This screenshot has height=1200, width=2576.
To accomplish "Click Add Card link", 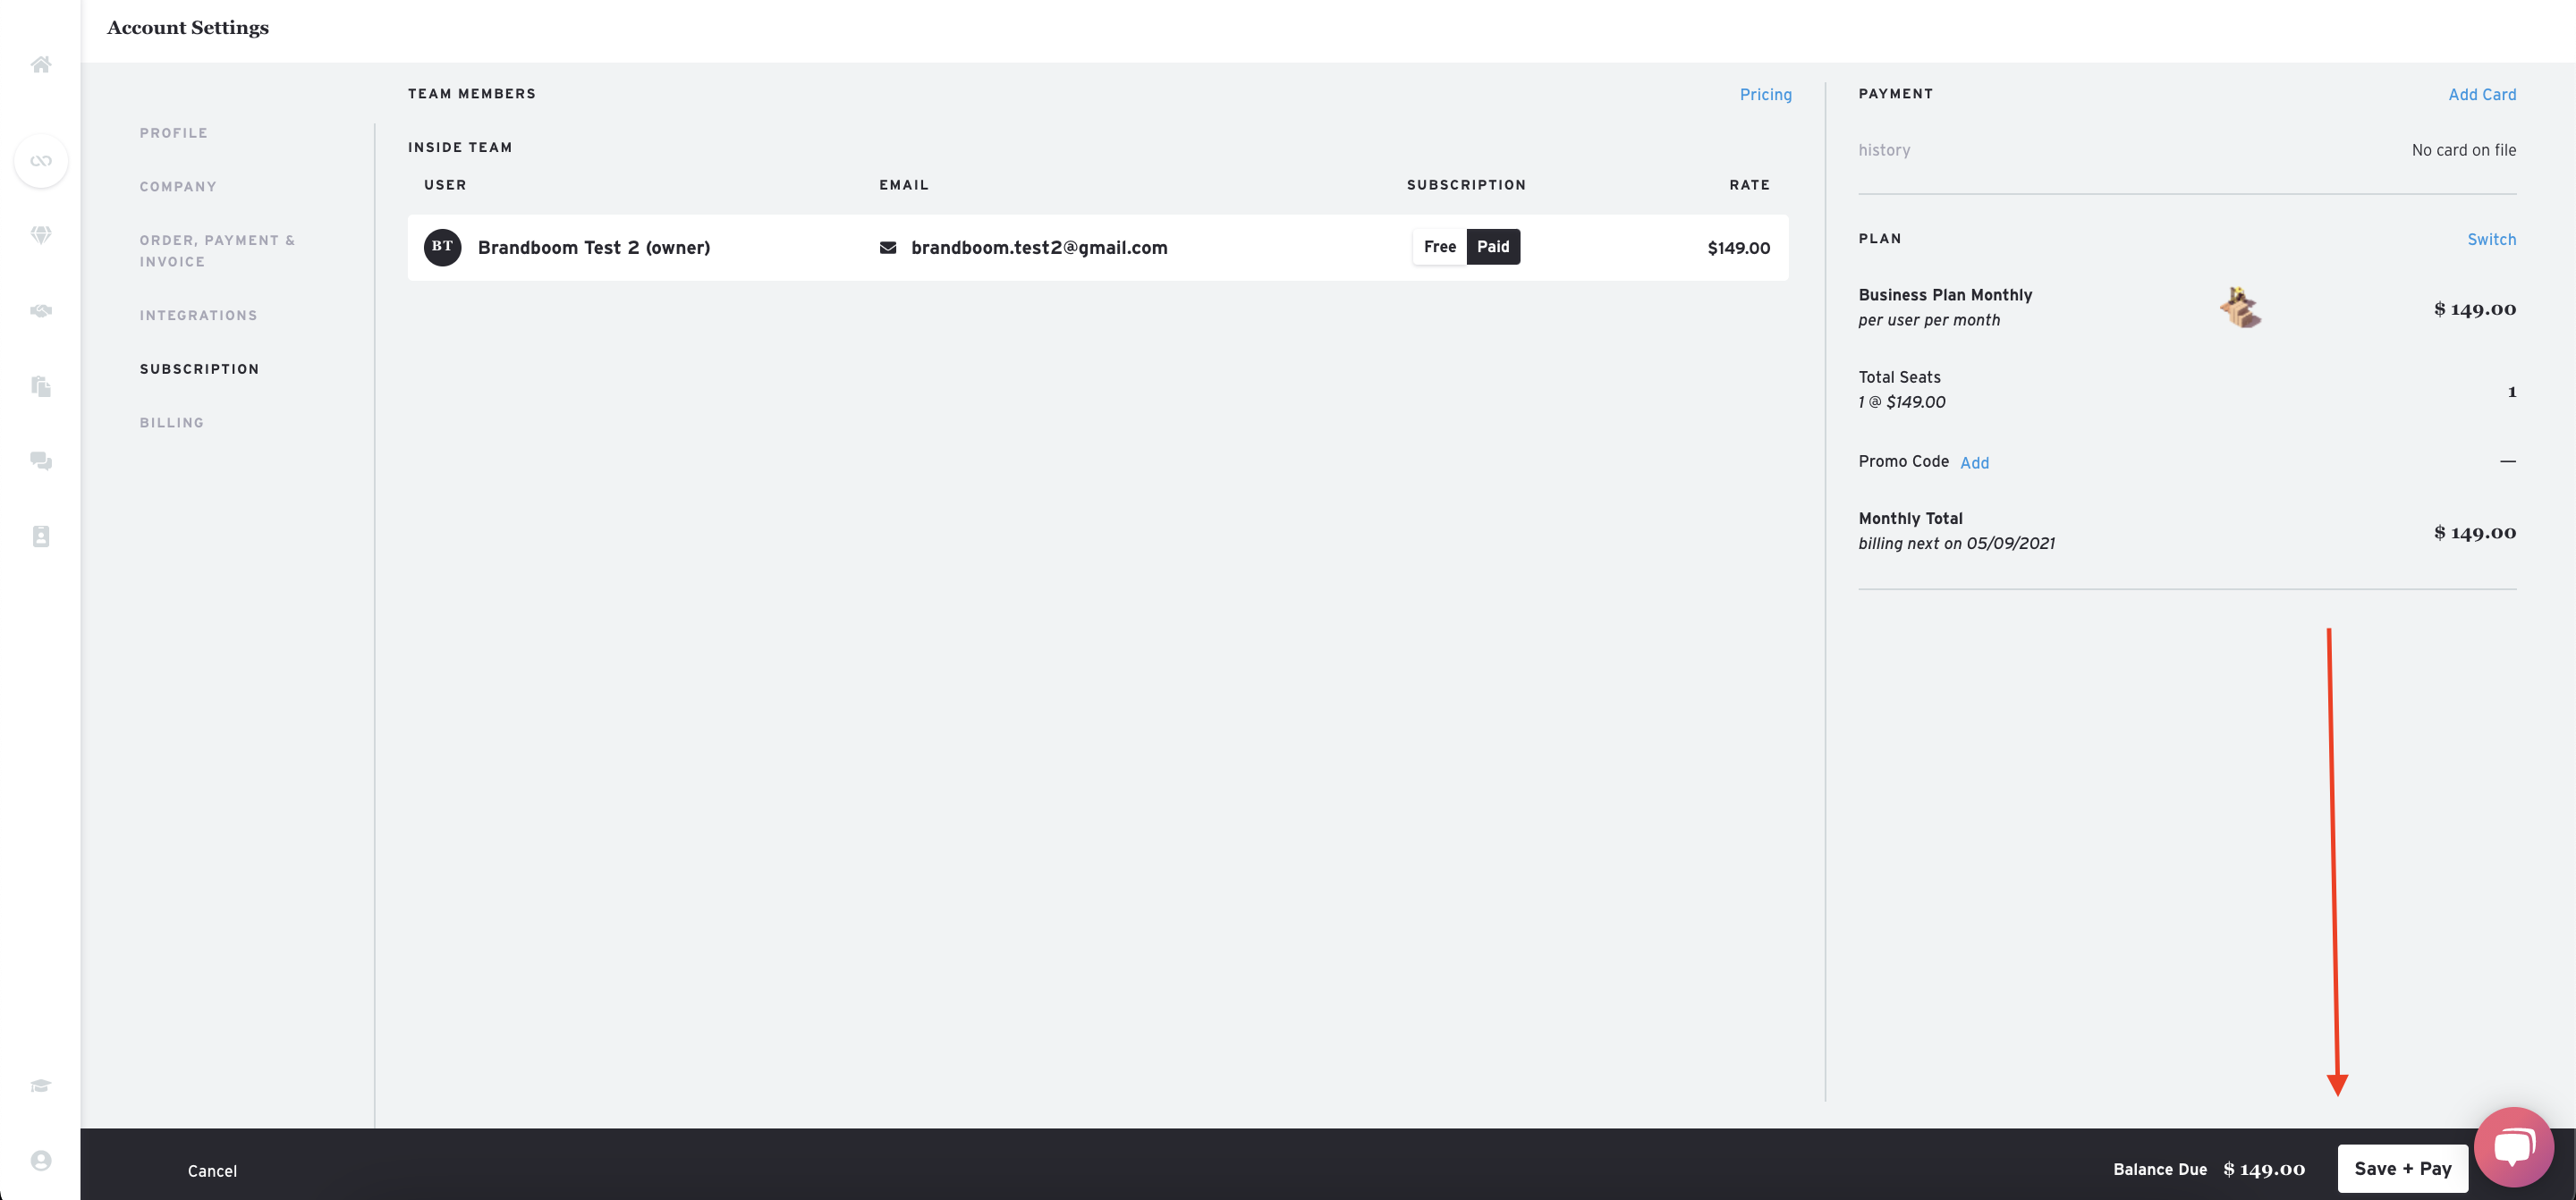I will [2481, 95].
